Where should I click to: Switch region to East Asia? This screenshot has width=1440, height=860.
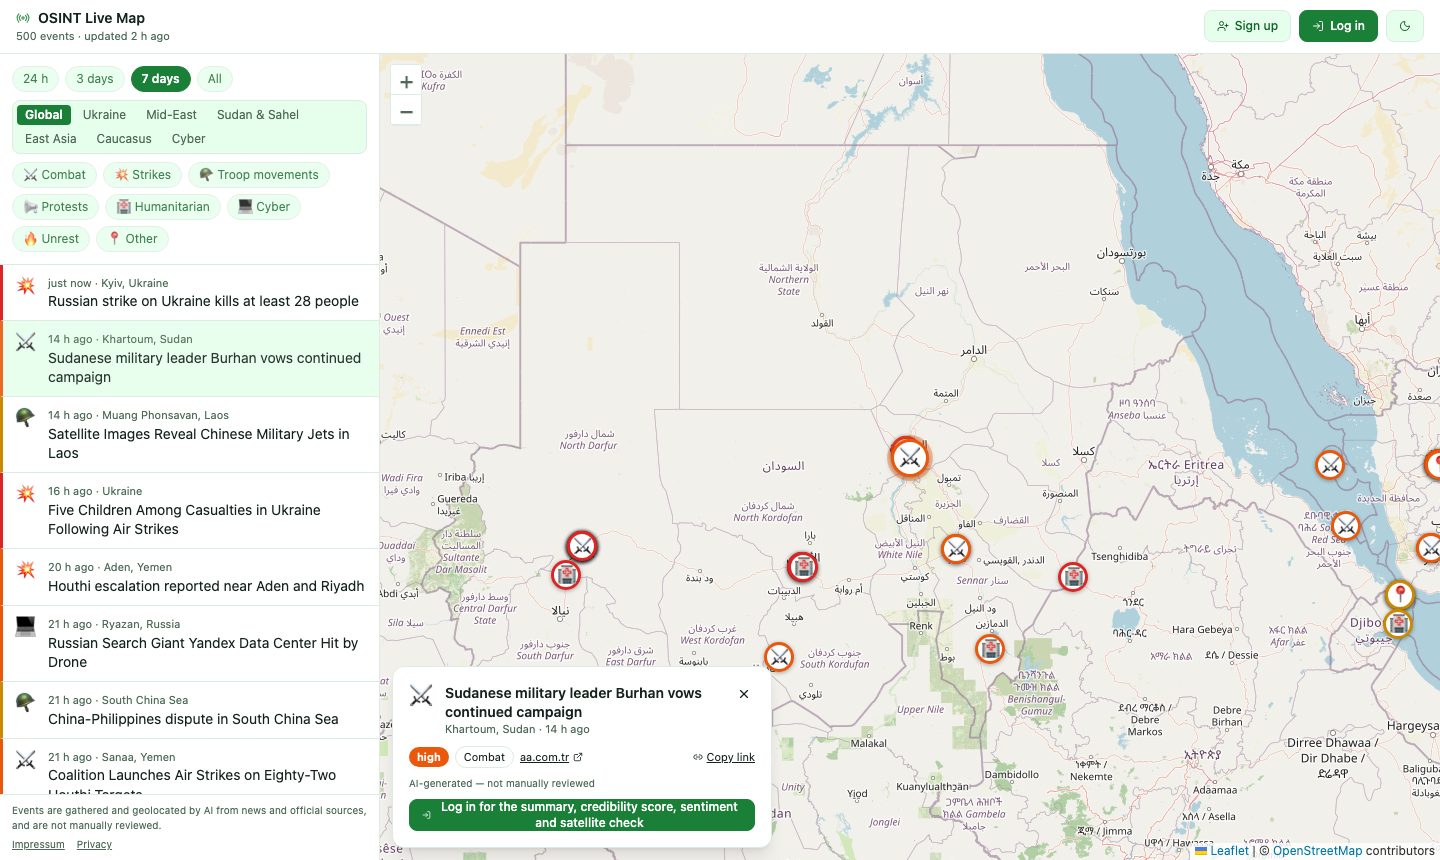[50, 139]
